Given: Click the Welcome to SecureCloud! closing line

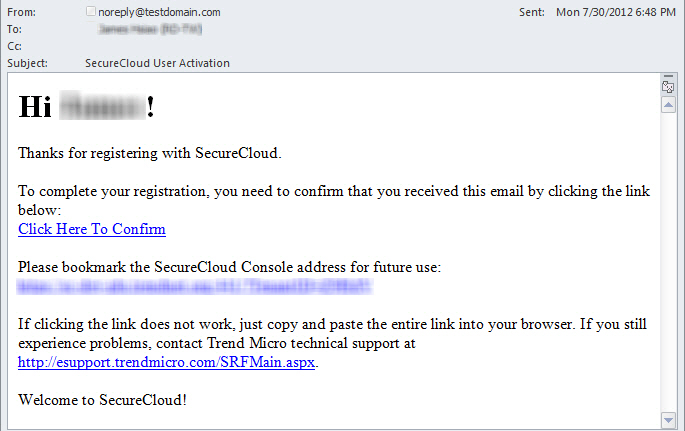Looking at the screenshot, I should (x=102, y=400).
